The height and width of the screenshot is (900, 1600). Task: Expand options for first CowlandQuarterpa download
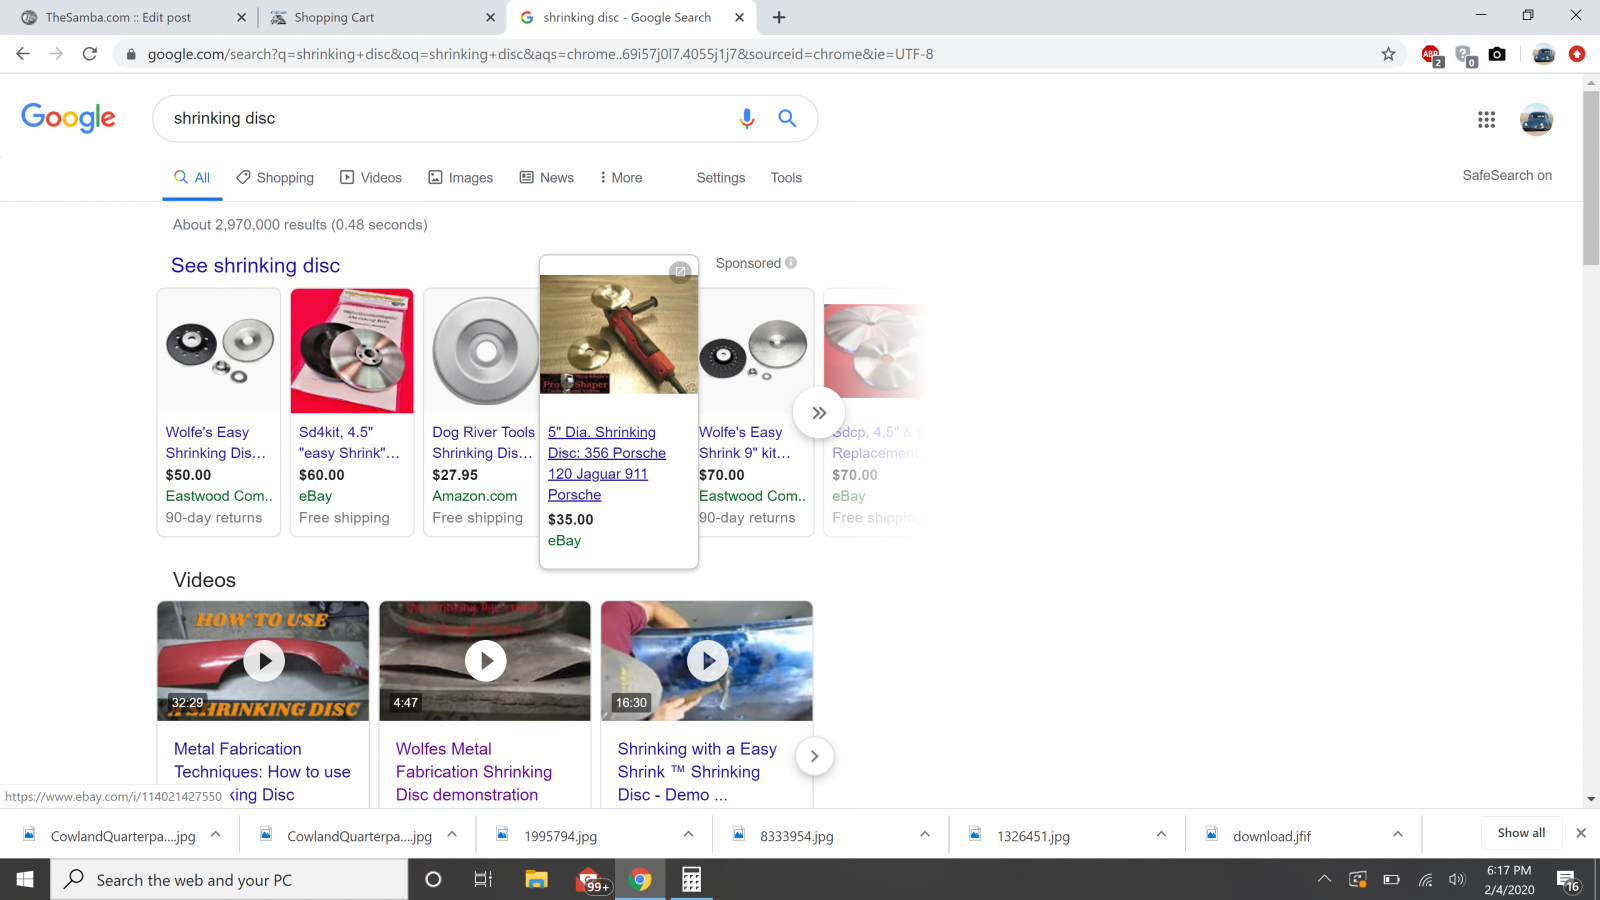[215, 834]
